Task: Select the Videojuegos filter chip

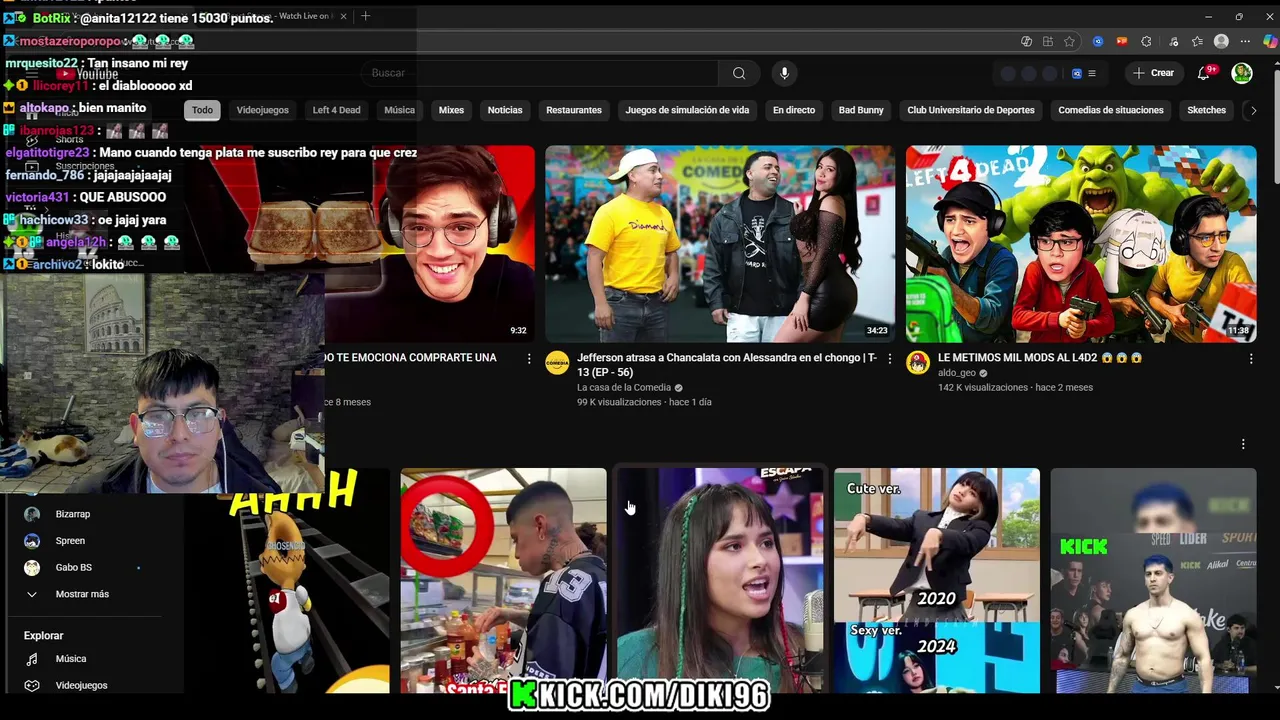Action: [263, 110]
